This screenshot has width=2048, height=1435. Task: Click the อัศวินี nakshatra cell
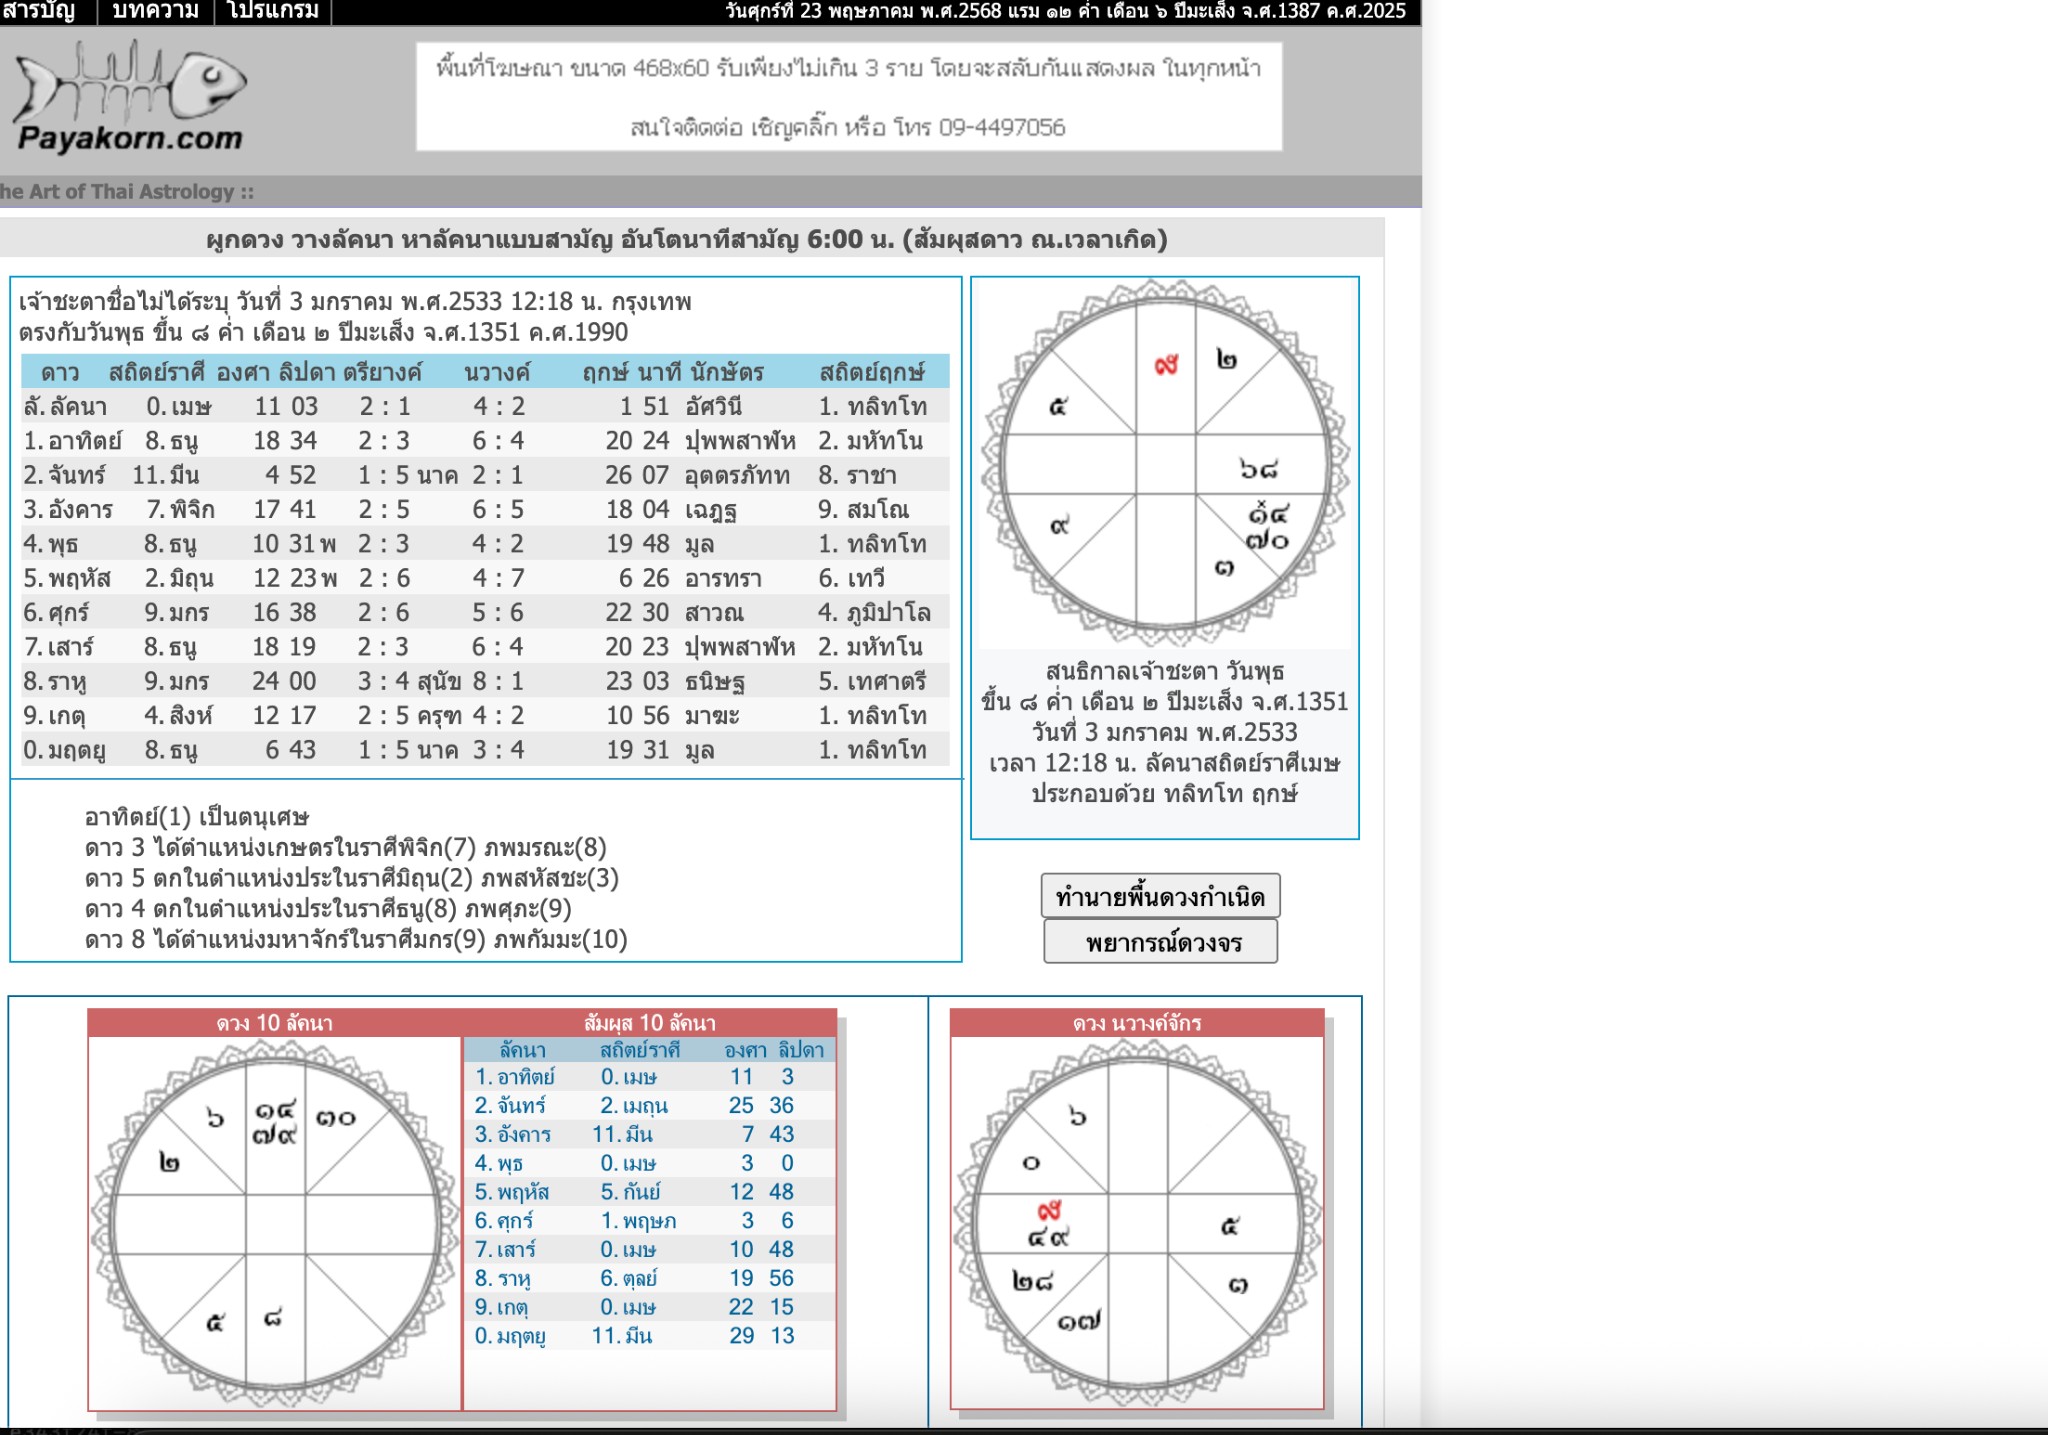point(714,406)
